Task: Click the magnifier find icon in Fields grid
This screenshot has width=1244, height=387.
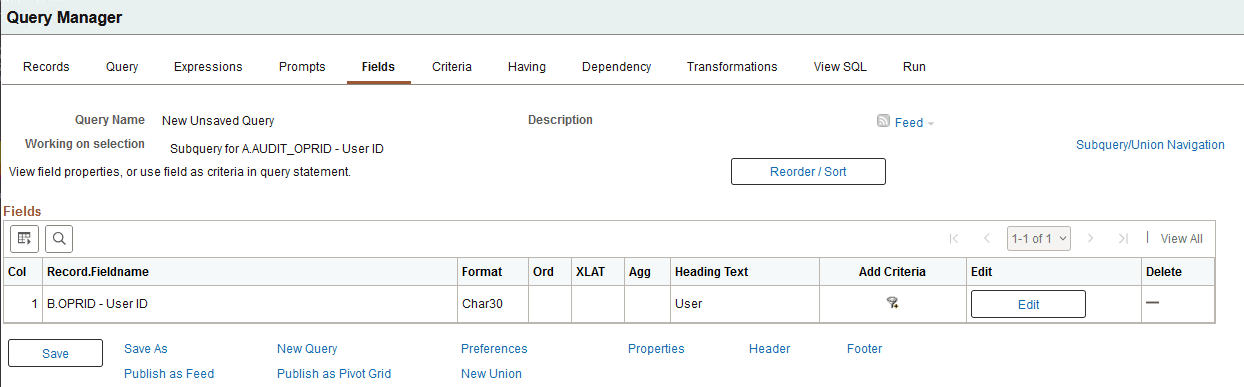Action: (59, 238)
